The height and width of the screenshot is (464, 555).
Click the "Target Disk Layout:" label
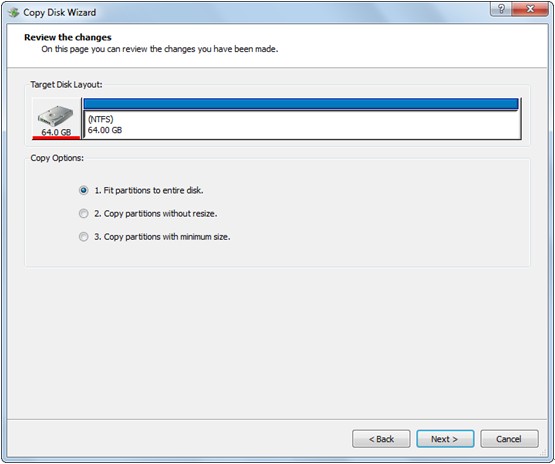[66, 85]
